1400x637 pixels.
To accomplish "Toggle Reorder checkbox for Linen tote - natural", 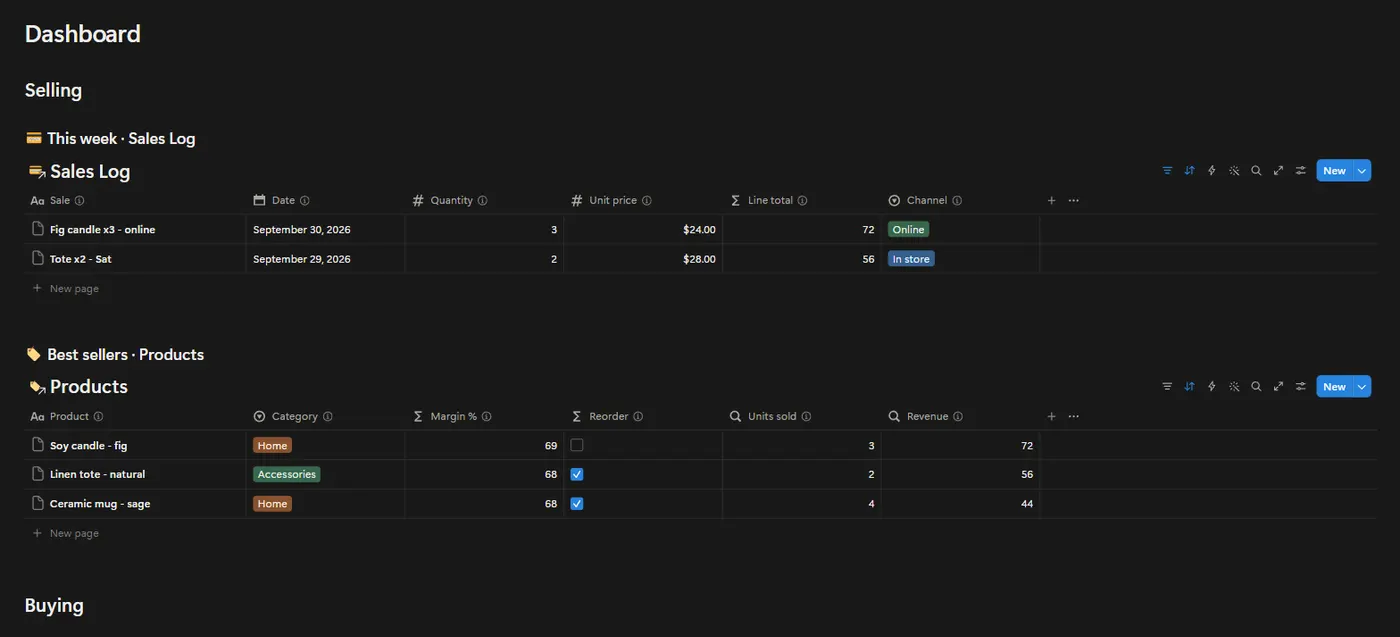I will pos(577,474).
